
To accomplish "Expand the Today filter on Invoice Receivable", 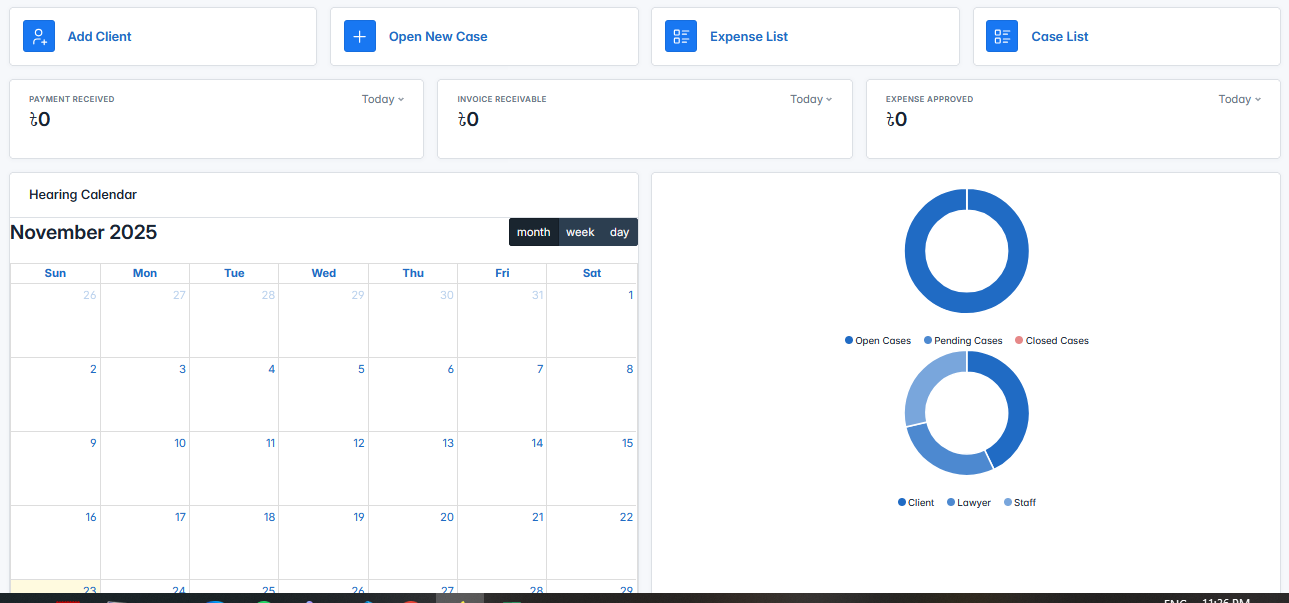I will [x=811, y=99].
